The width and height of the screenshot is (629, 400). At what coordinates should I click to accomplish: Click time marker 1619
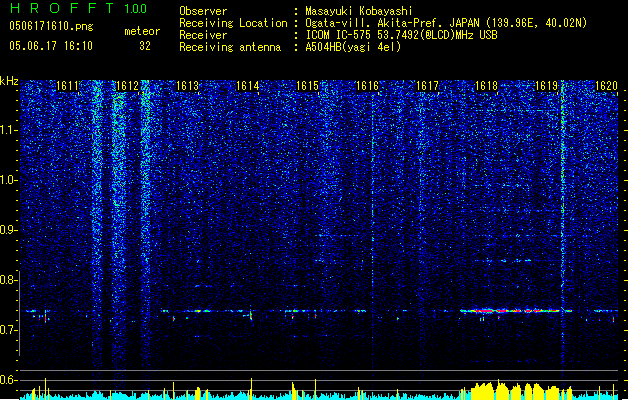(x=547, y=86)
